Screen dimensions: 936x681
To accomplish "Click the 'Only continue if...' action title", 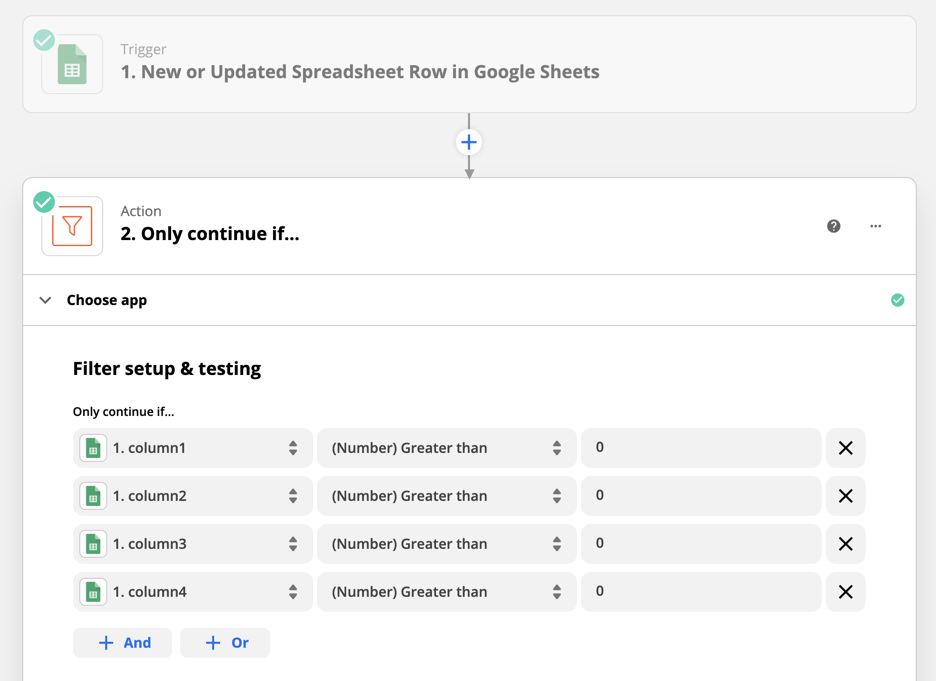I will tap(210, 234).
